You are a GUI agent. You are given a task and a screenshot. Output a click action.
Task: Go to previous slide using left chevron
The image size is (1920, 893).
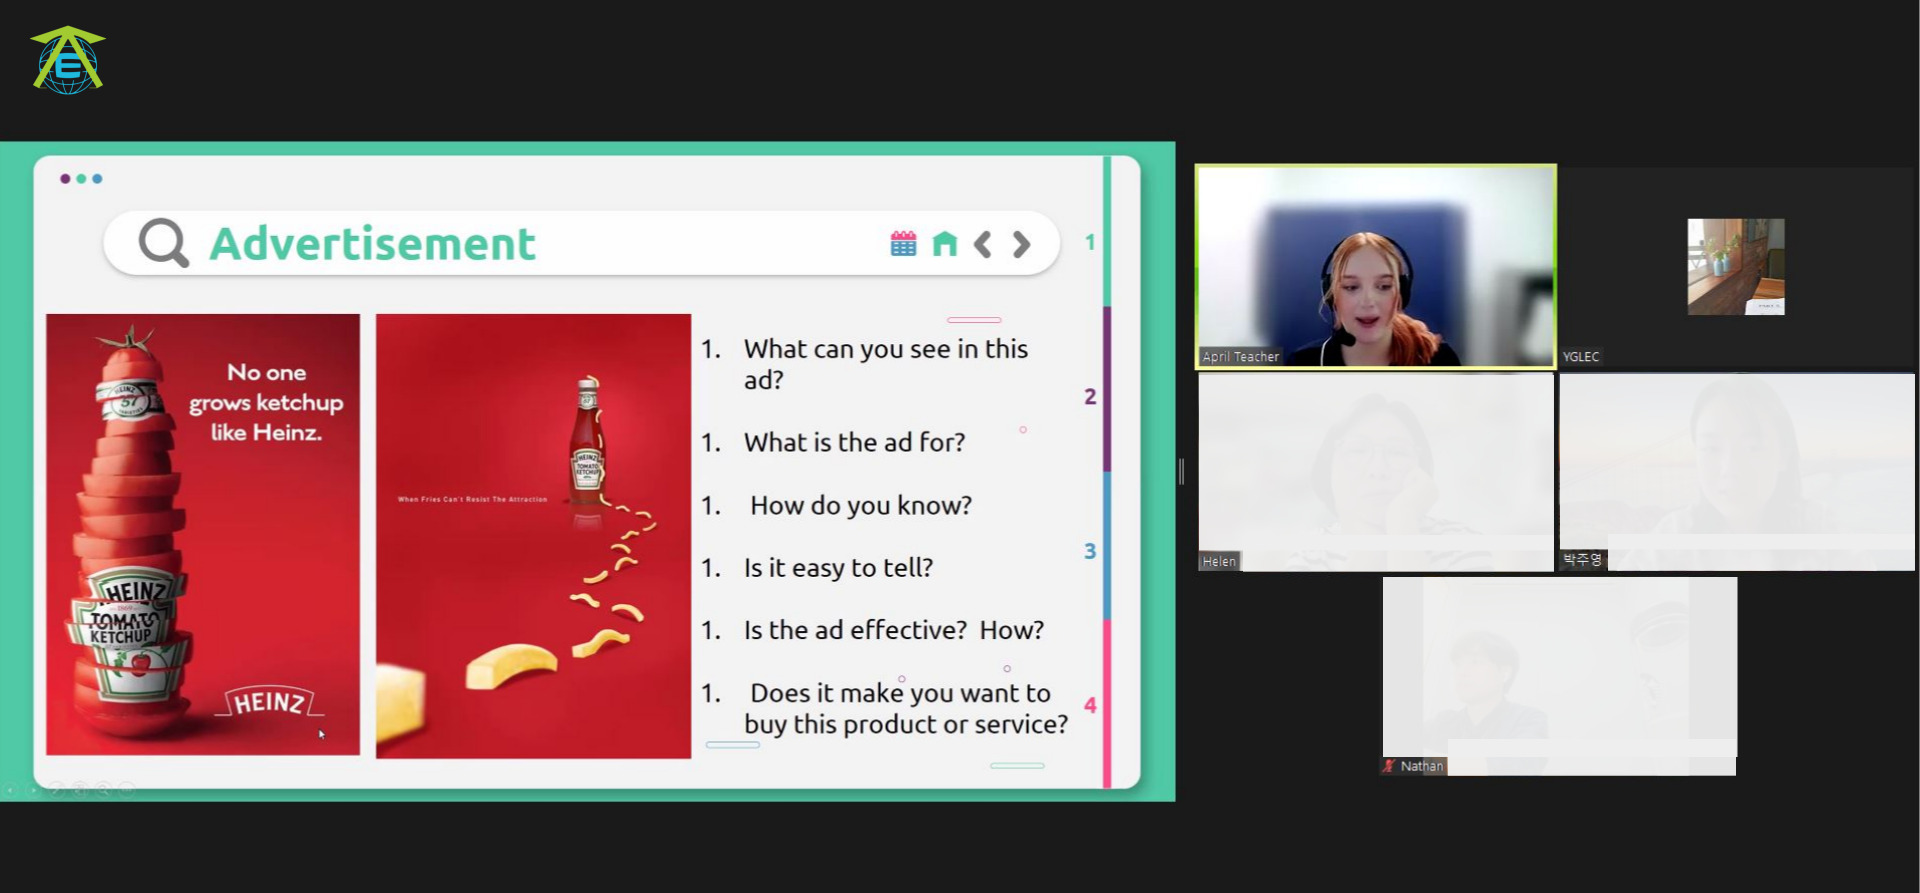[983, 244]
